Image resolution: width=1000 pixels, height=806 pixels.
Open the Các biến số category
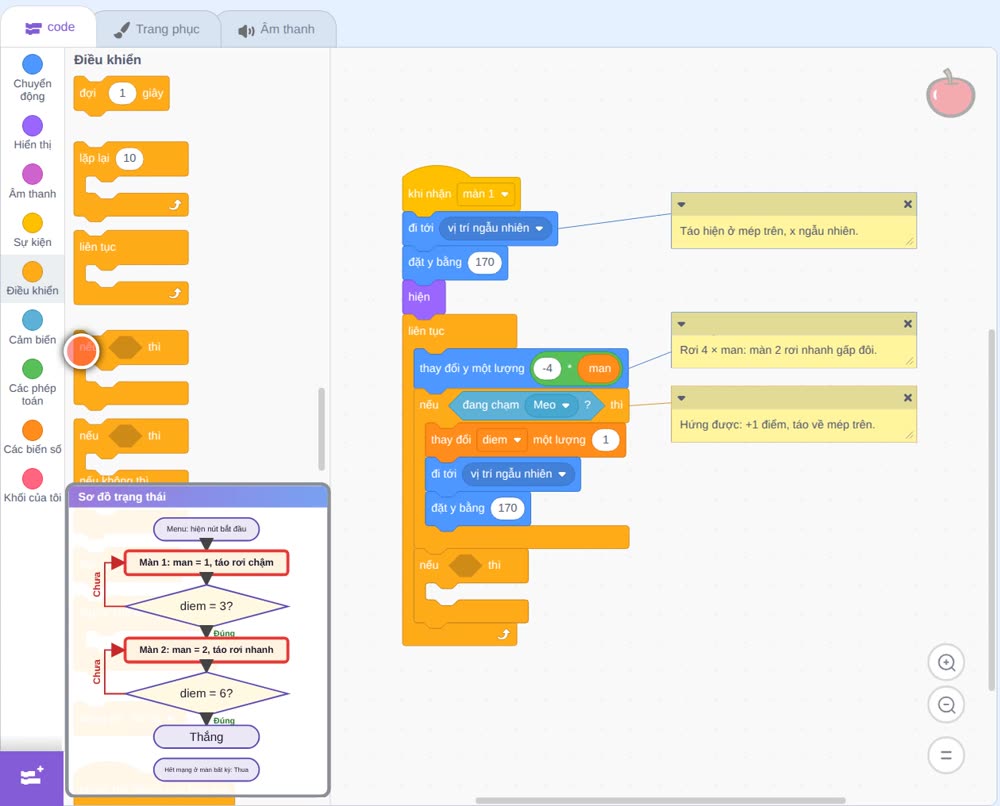click(33, 437)
